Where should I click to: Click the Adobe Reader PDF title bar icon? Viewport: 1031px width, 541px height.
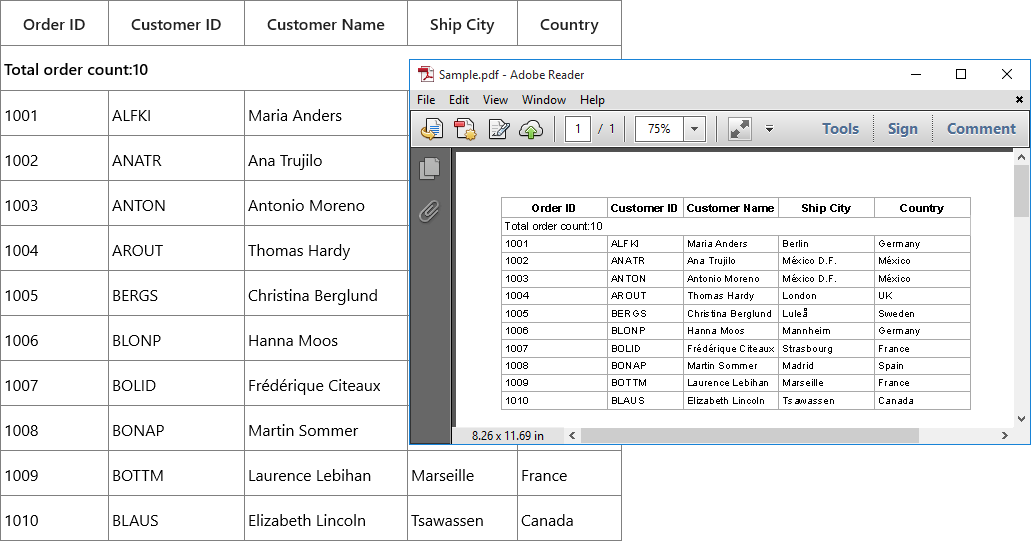(426, 74)
